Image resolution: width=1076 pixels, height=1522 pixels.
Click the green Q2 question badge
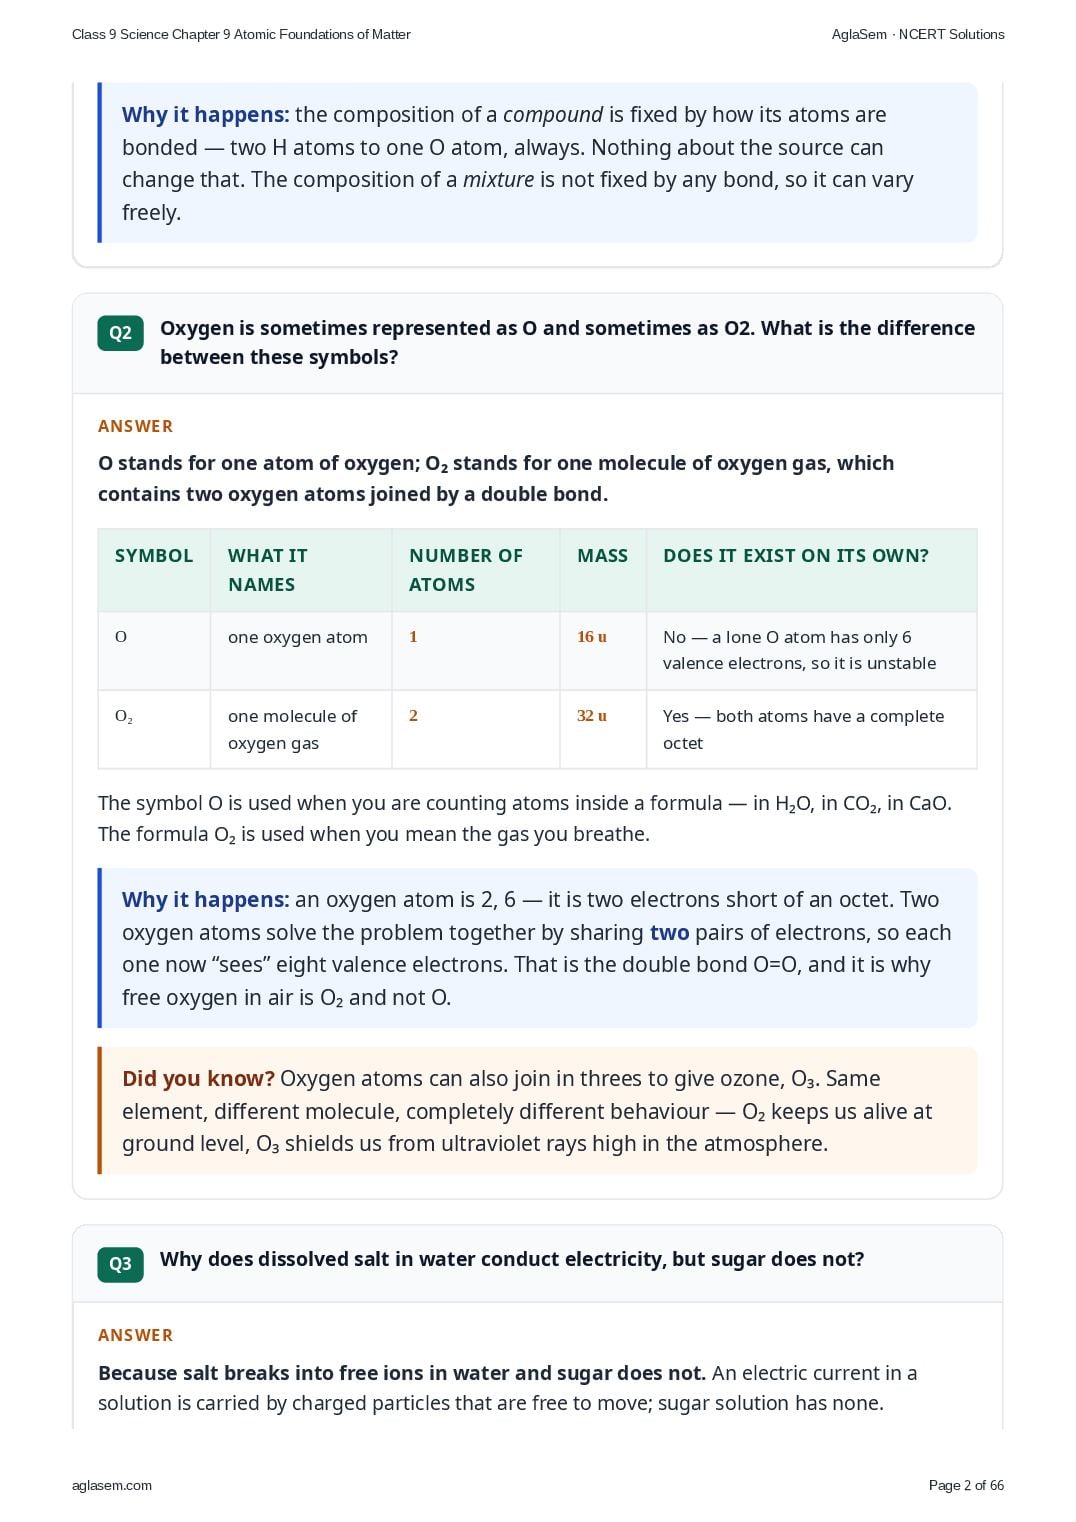[x=120, y=333]
